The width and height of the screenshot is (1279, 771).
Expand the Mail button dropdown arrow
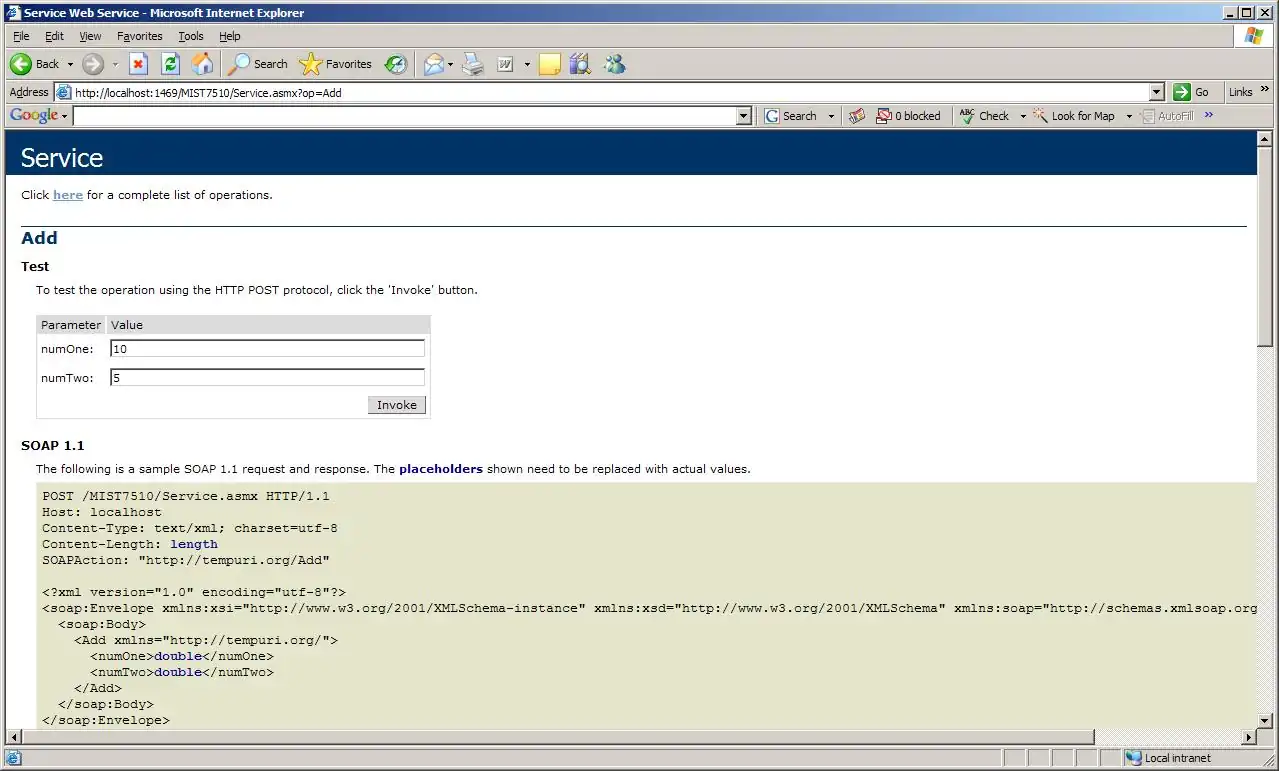[451, 64]
